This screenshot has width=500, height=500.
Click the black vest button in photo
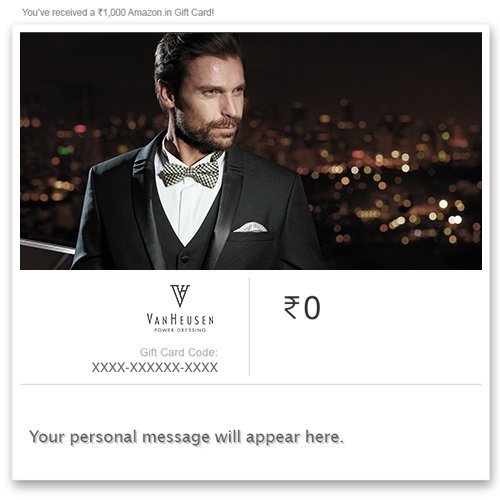(183, 257)
